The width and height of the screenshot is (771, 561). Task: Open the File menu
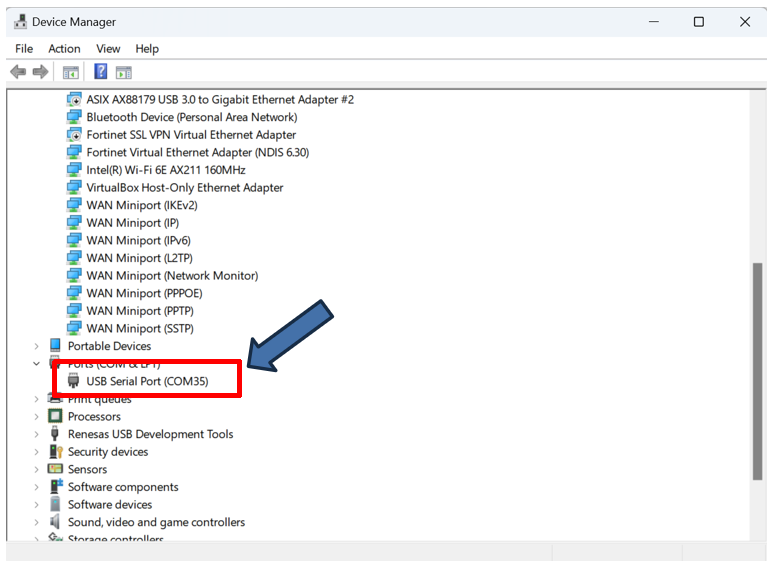coord(24,49)
